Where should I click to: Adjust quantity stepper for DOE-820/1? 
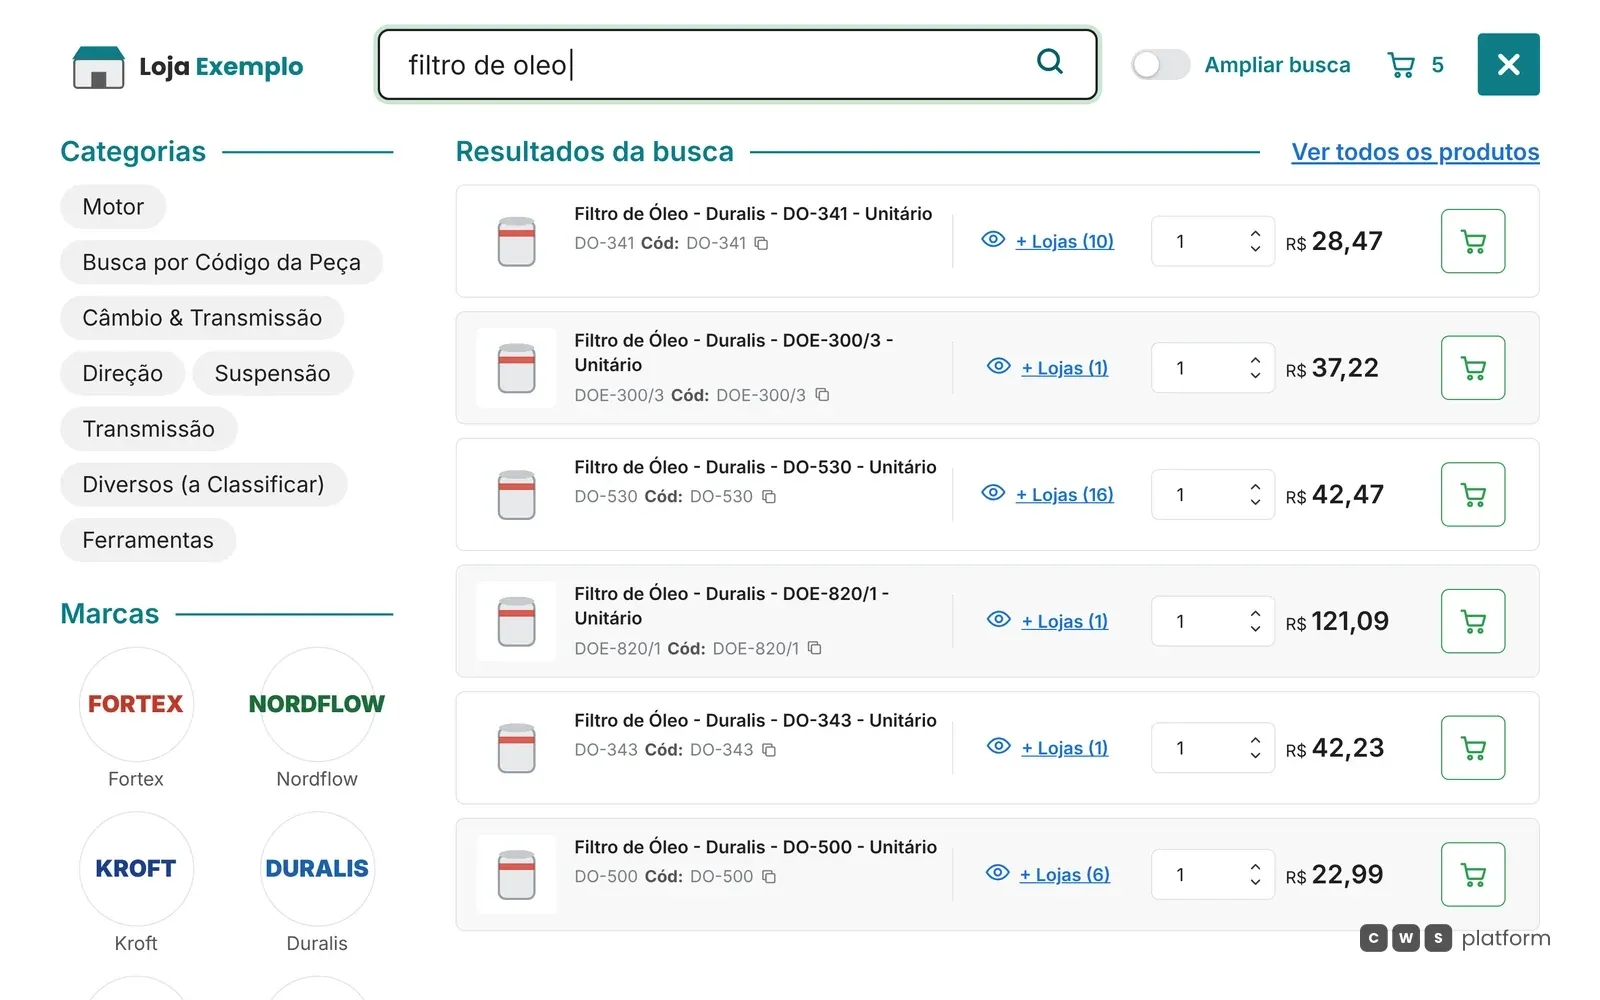coord(1255,621)
